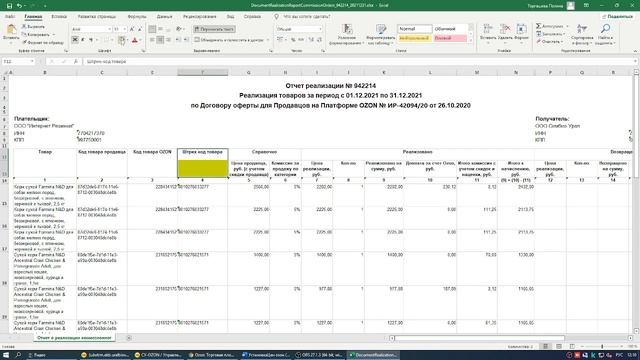The image size is (640, 360).
Task: Select the yellow Neutral cell style
Action: point(415,38)
